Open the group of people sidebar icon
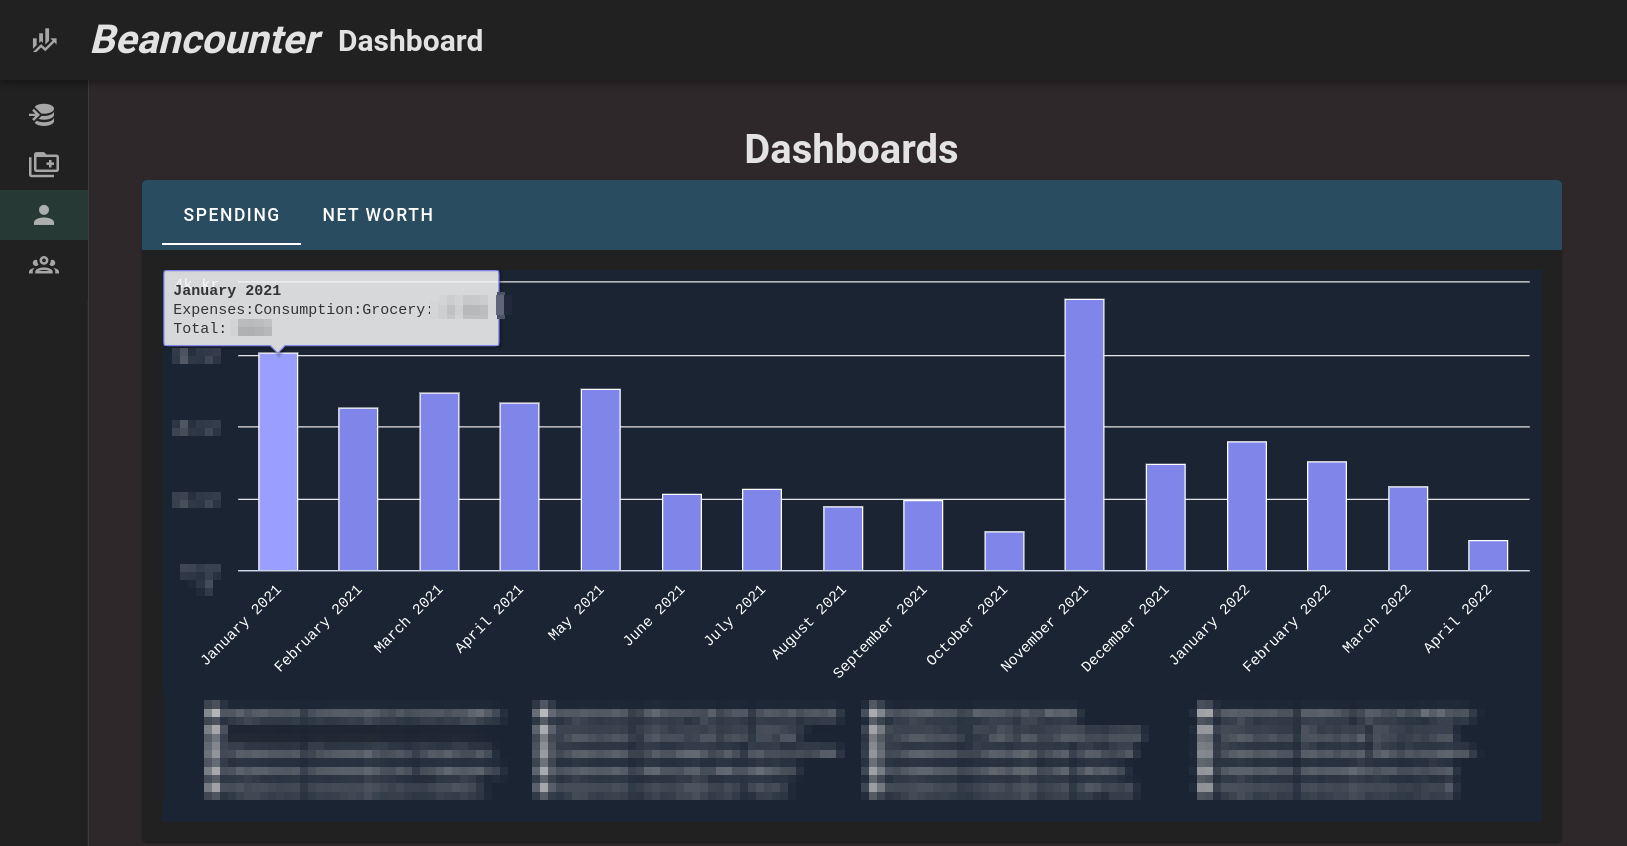This screenshot has width=1627, height=846. (44, 265)
